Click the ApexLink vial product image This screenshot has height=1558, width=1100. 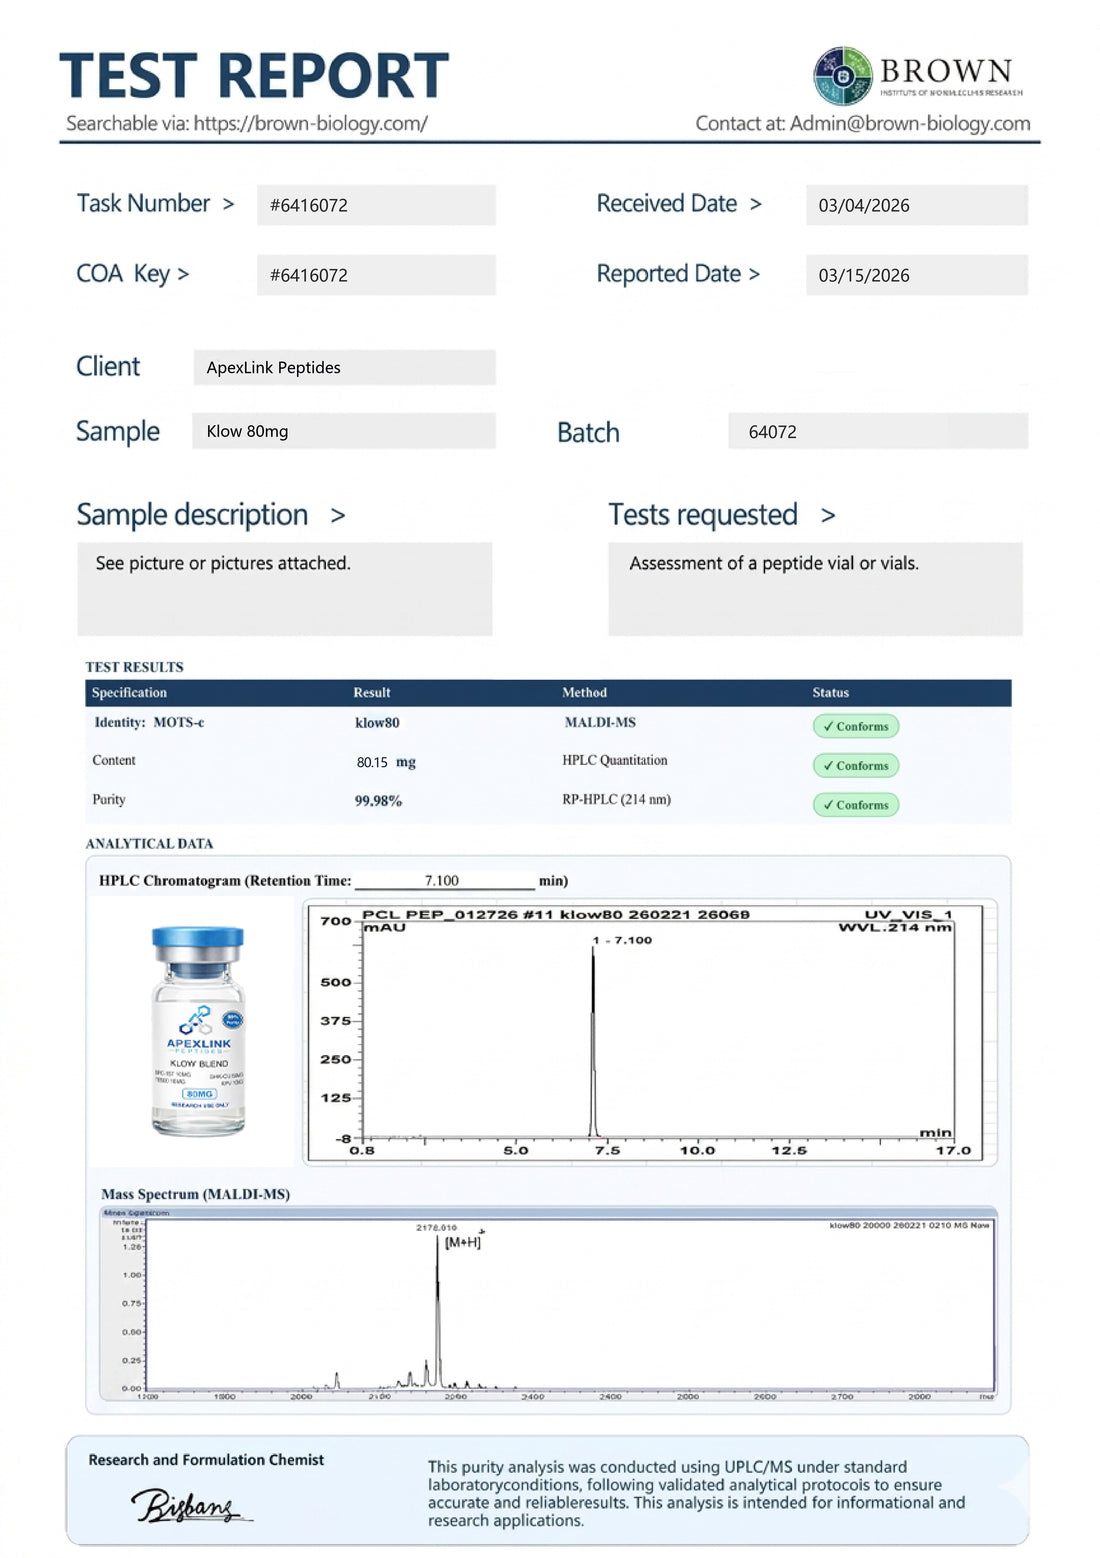point(198,1030)
